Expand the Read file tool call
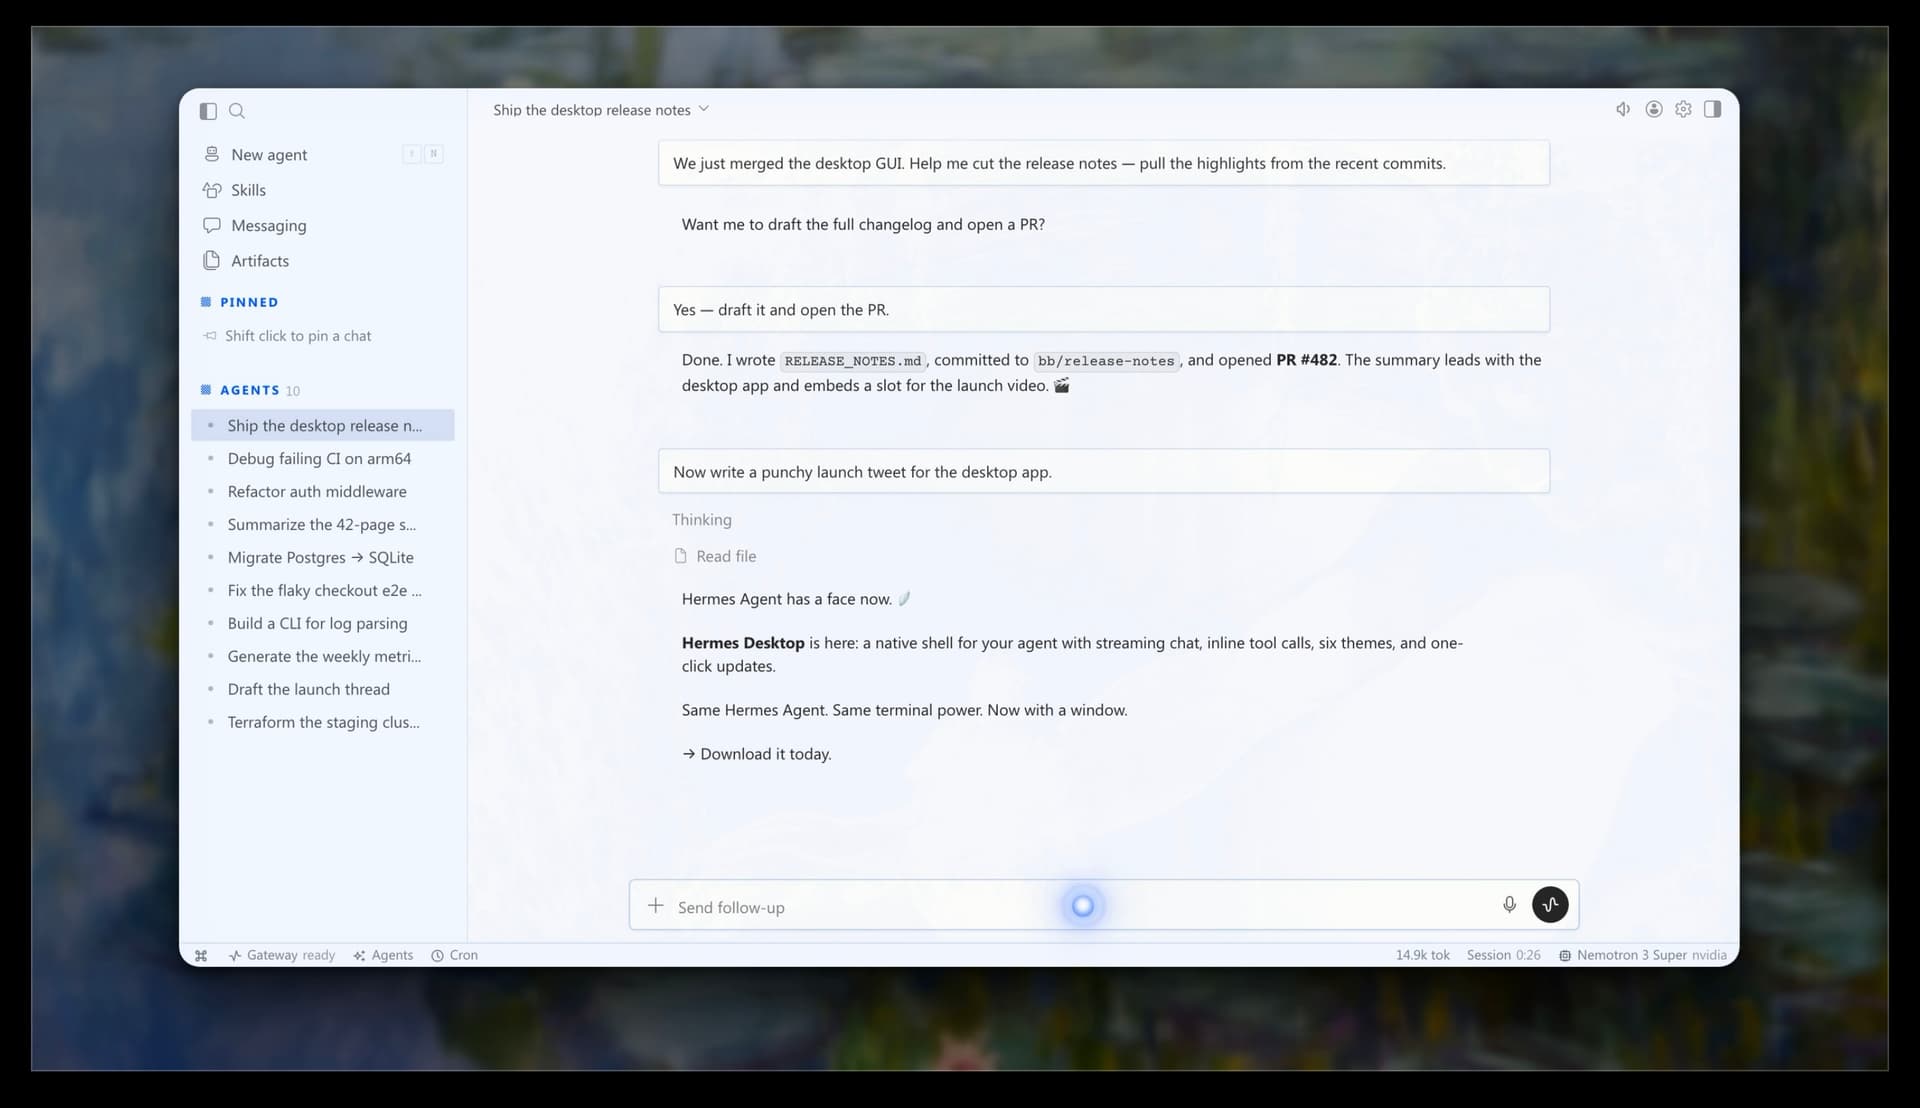 [x=715, y=556]
